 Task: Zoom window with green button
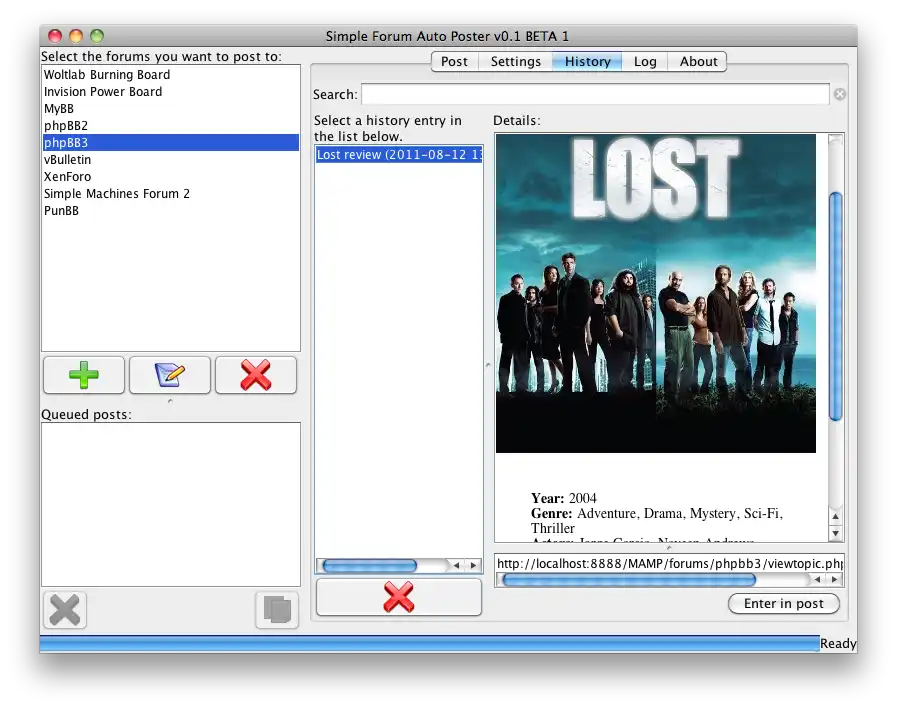tap(97, 36)
